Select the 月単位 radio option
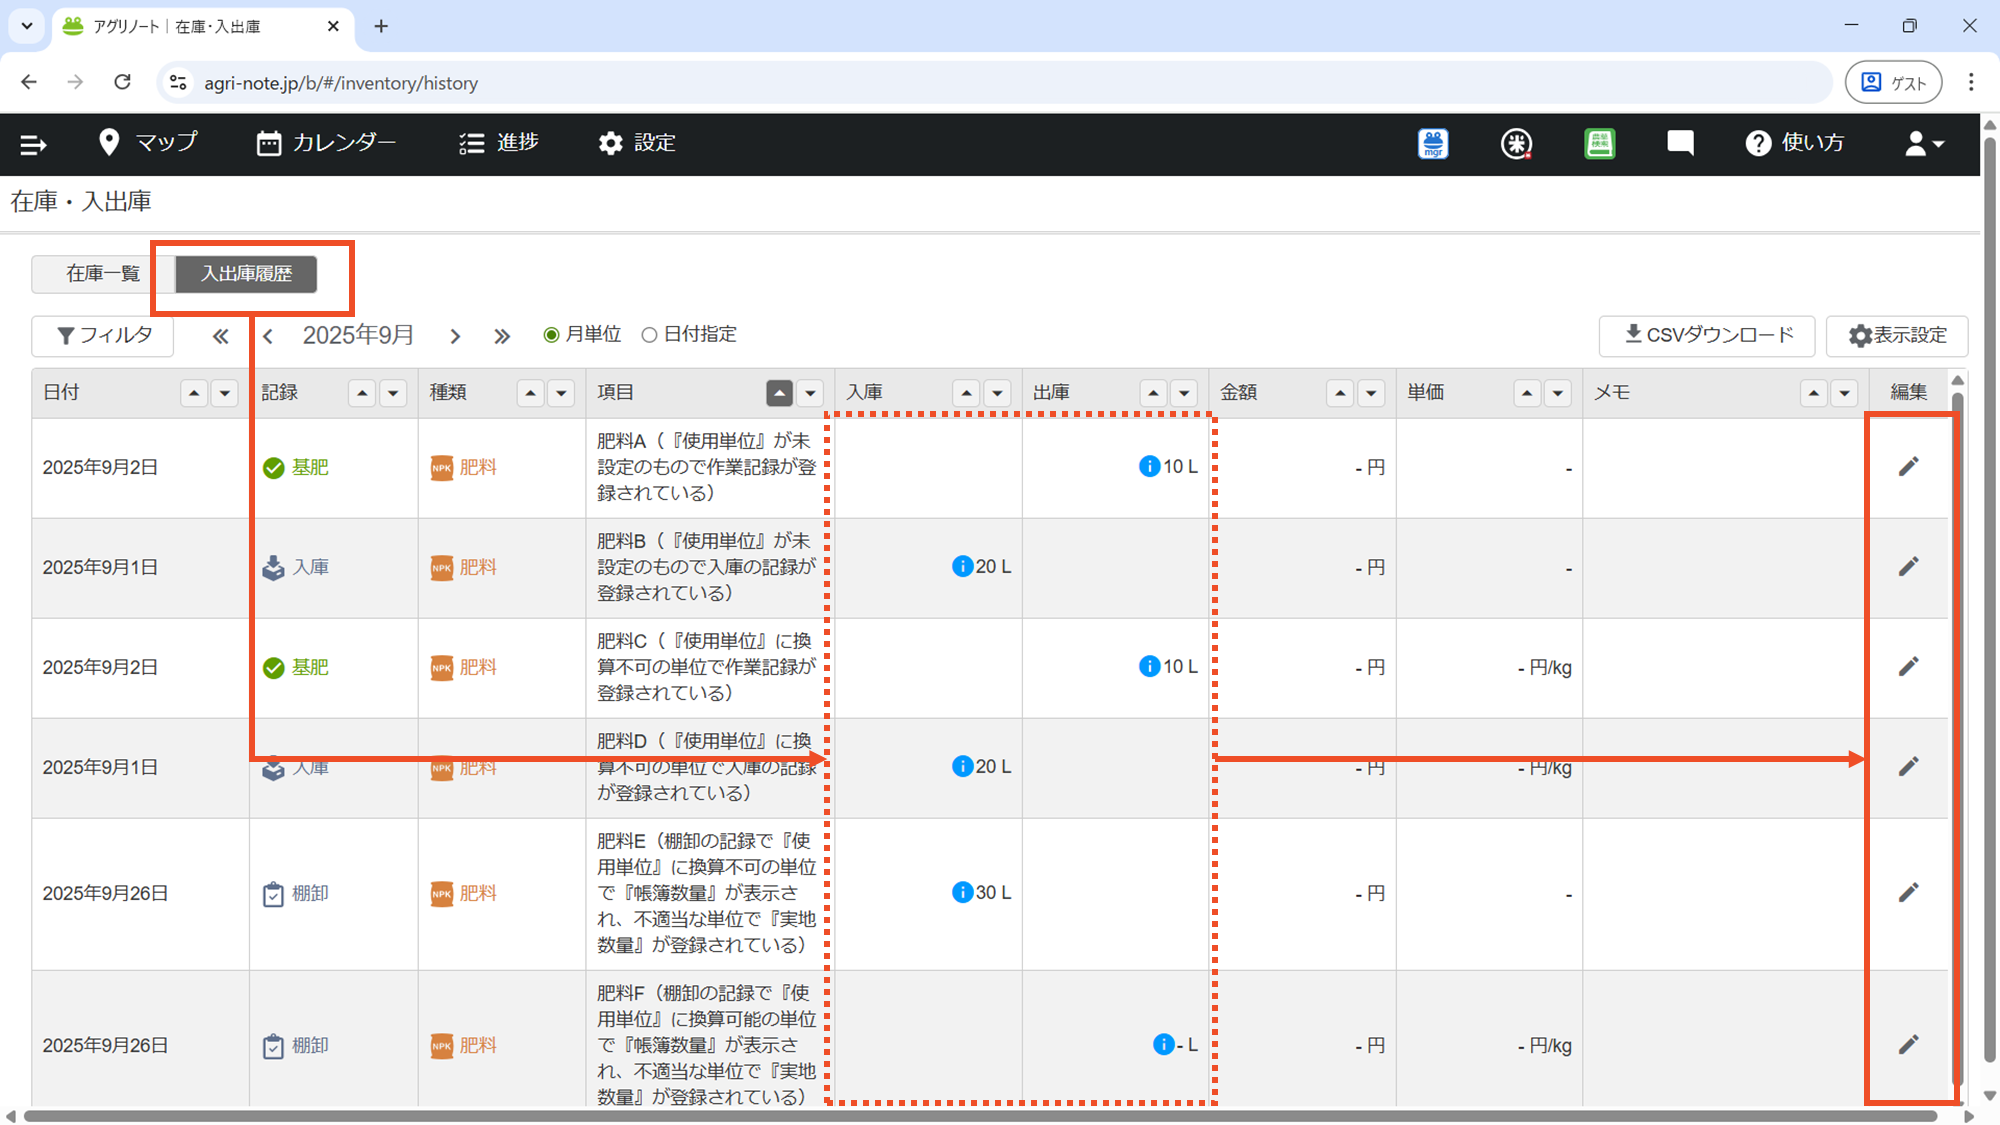 pos(551,335)
